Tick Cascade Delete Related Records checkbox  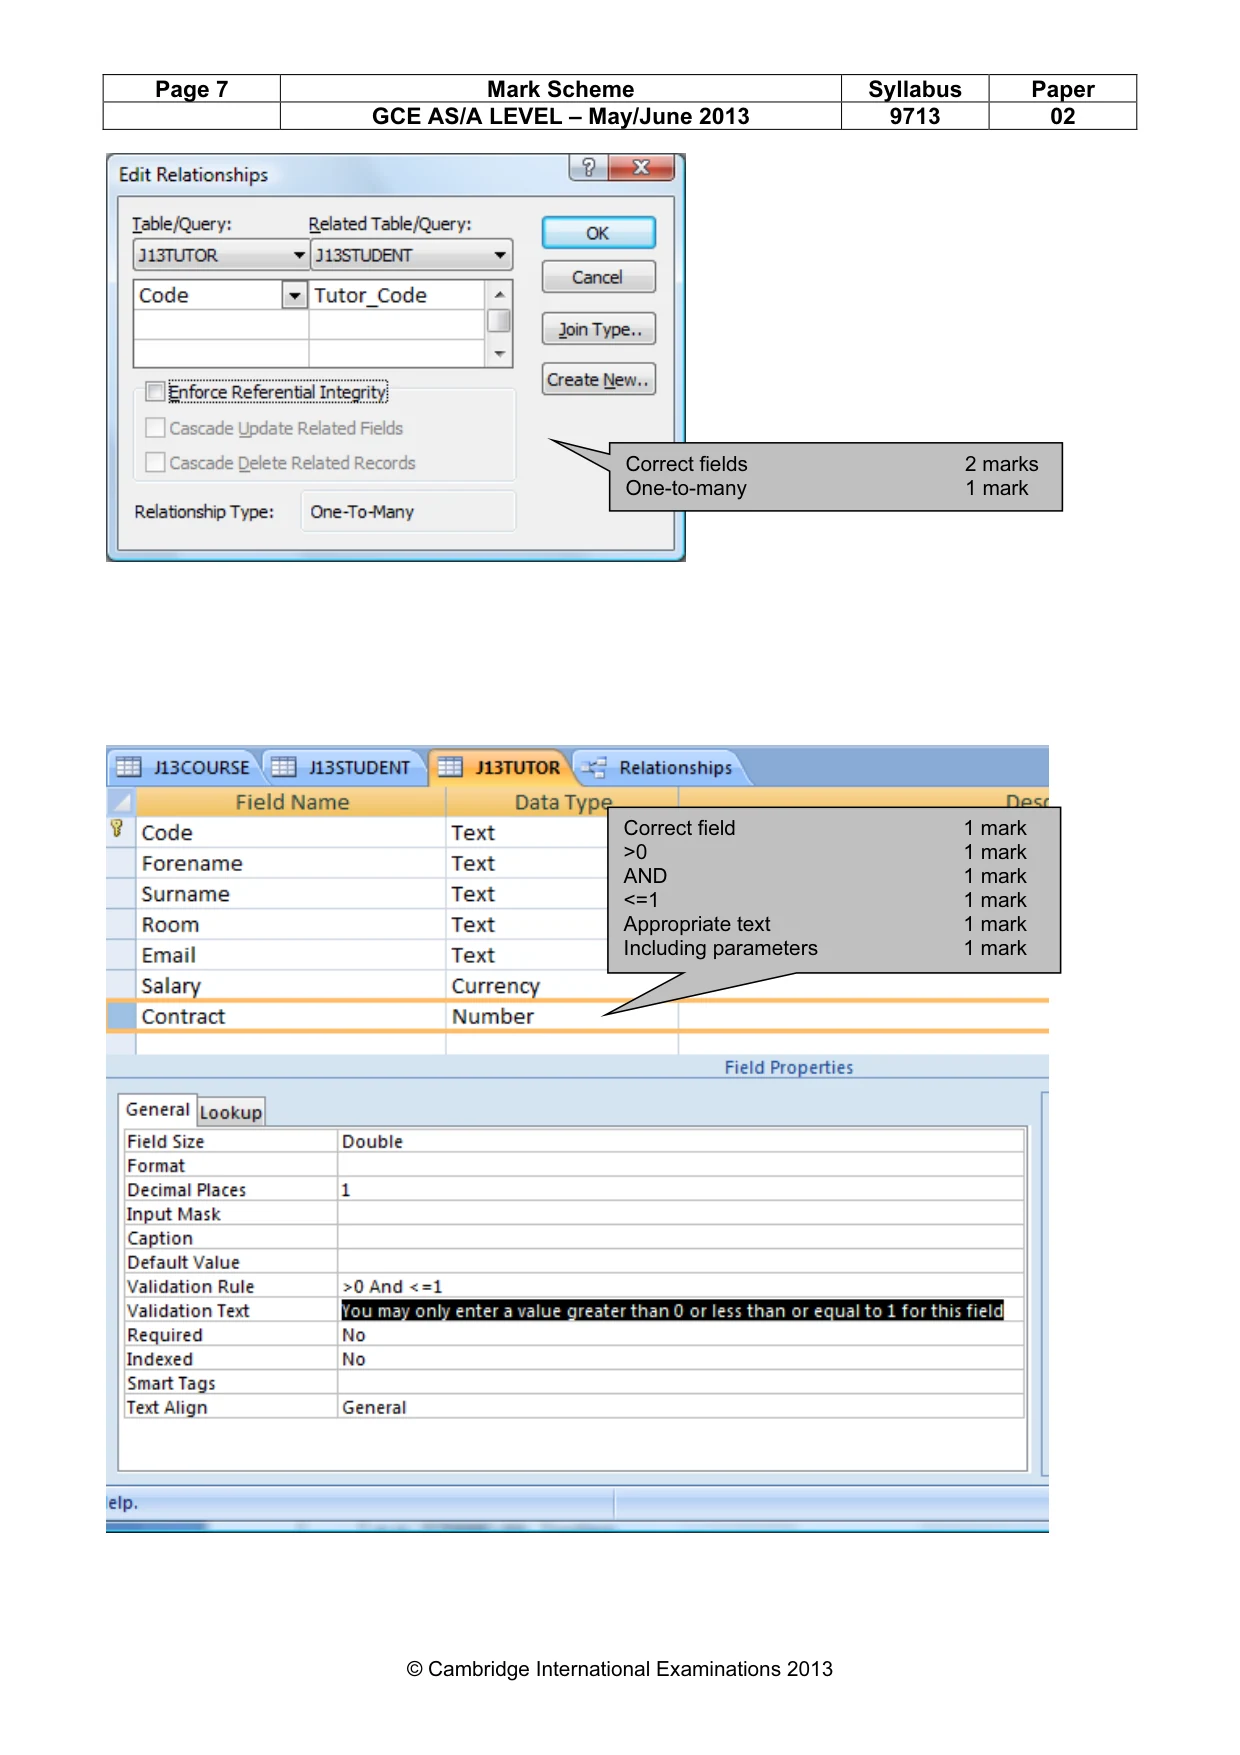pyautogui.click(x=155, y=462)
